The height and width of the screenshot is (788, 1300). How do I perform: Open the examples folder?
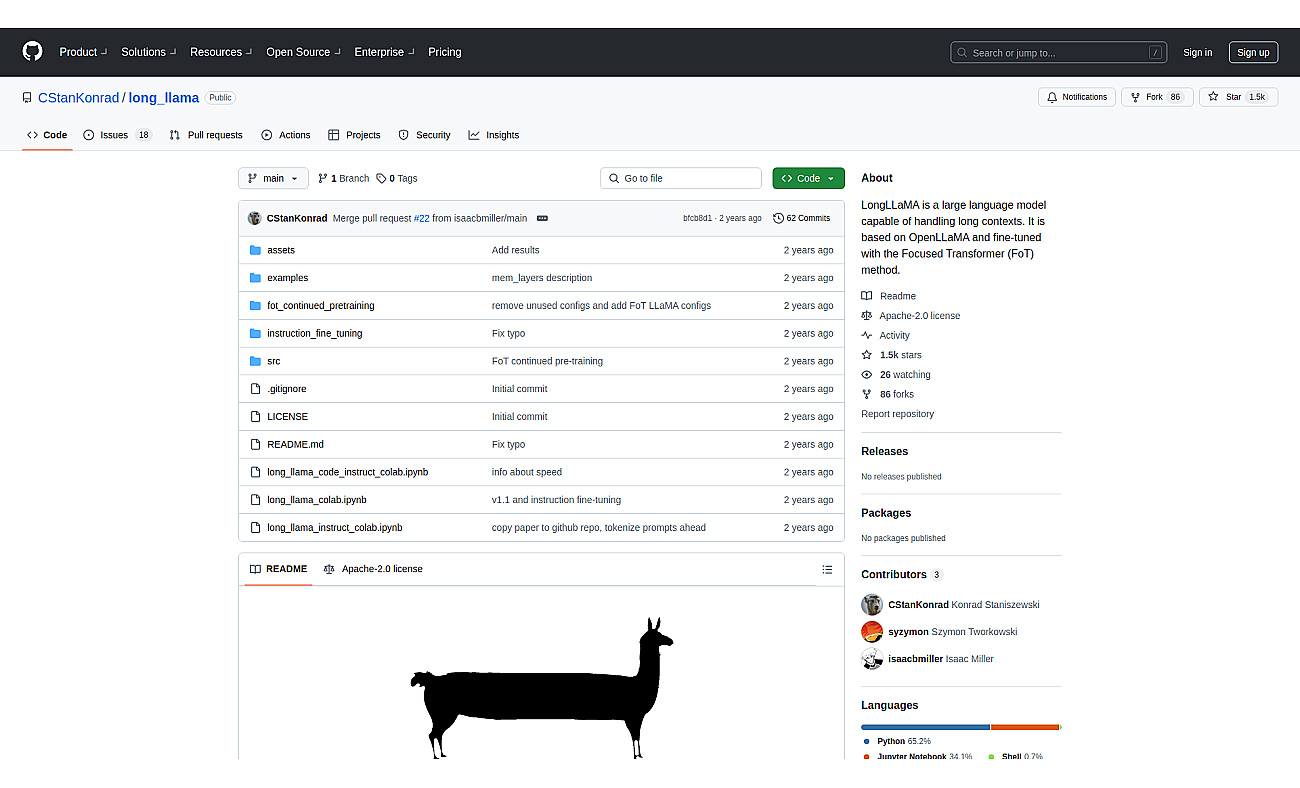tap(287, 278)
